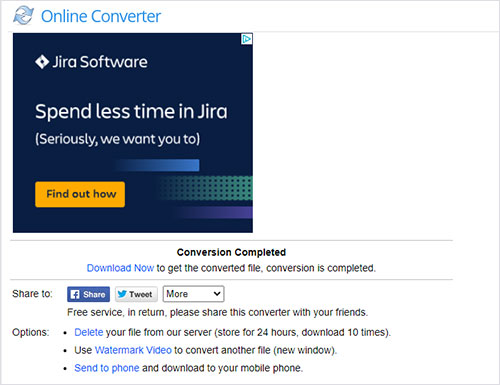The width and height of the screenshot is (500, 385).
Task: Share to Facebook with the Share button
Action: pyautogui.click(x=88, y=294)
